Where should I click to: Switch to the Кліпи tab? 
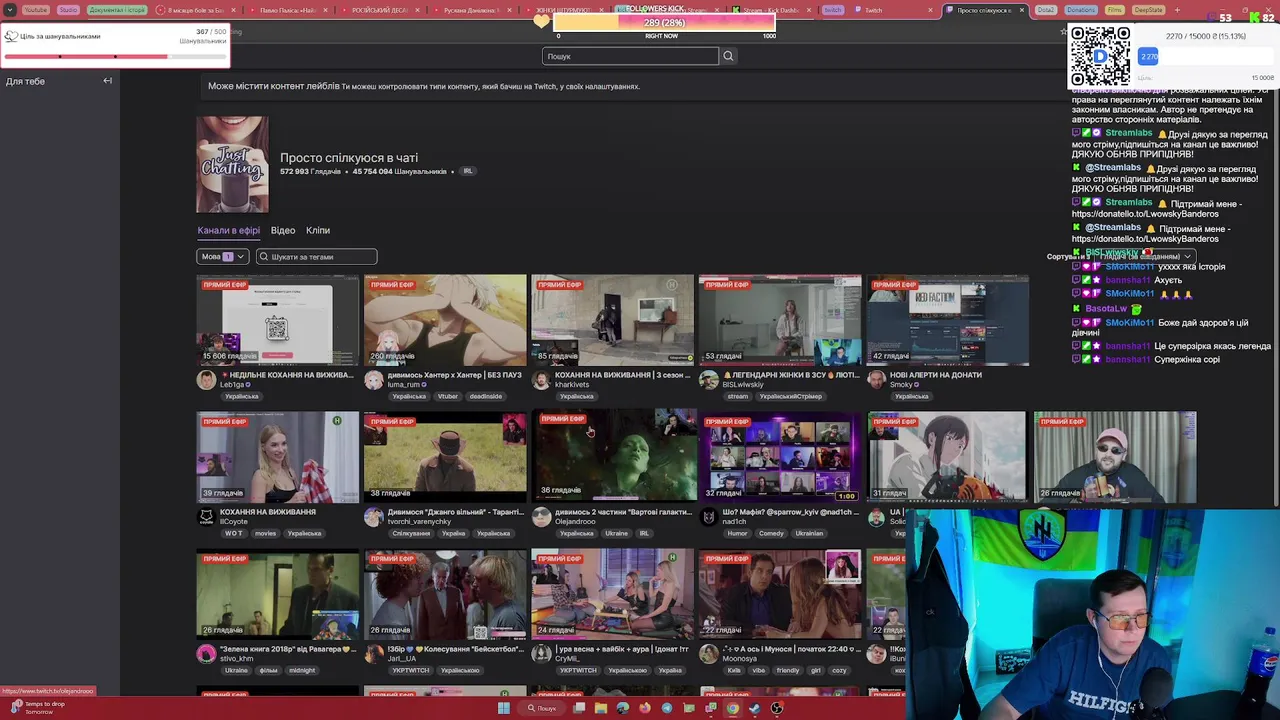pyautogui.click(x=318, y=231)
